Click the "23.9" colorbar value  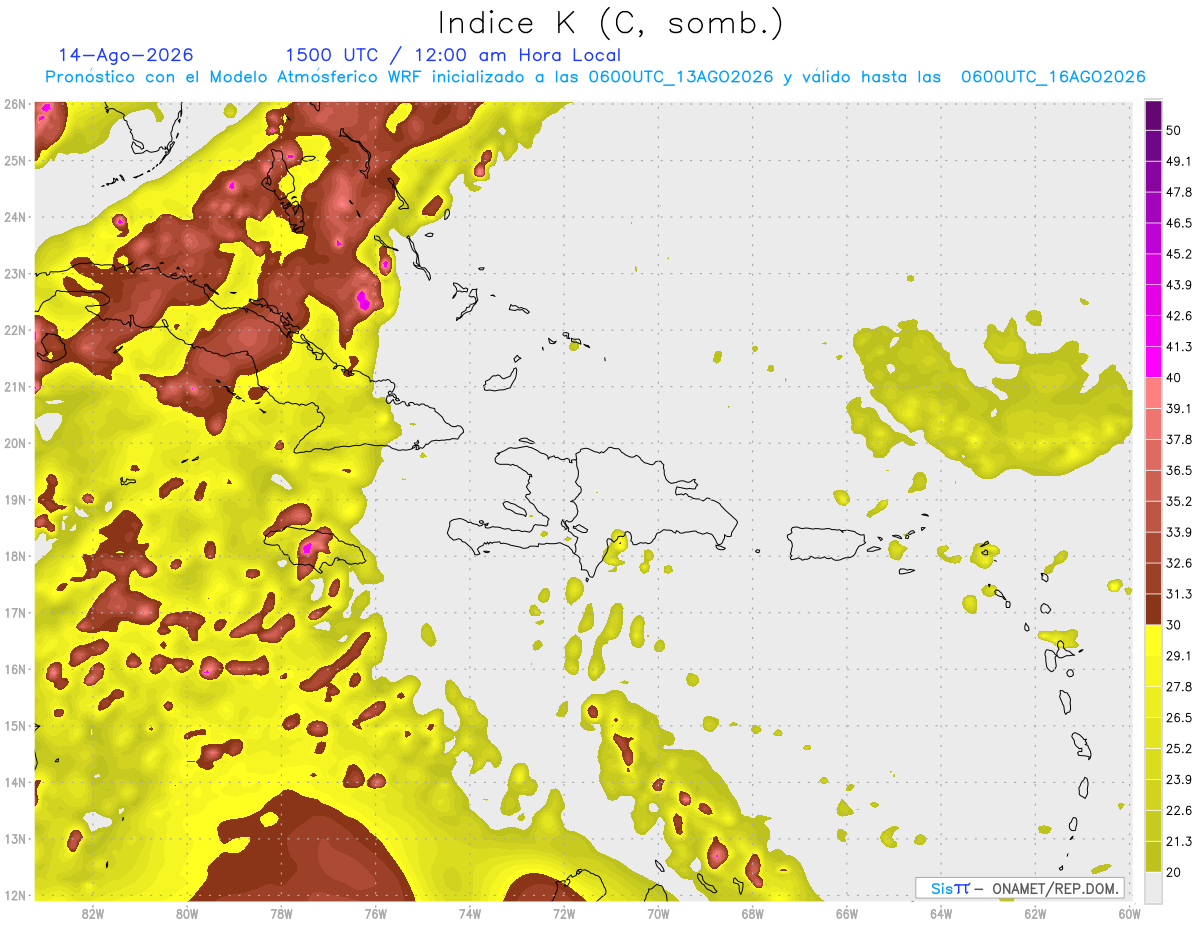[x=1178, y=779]
